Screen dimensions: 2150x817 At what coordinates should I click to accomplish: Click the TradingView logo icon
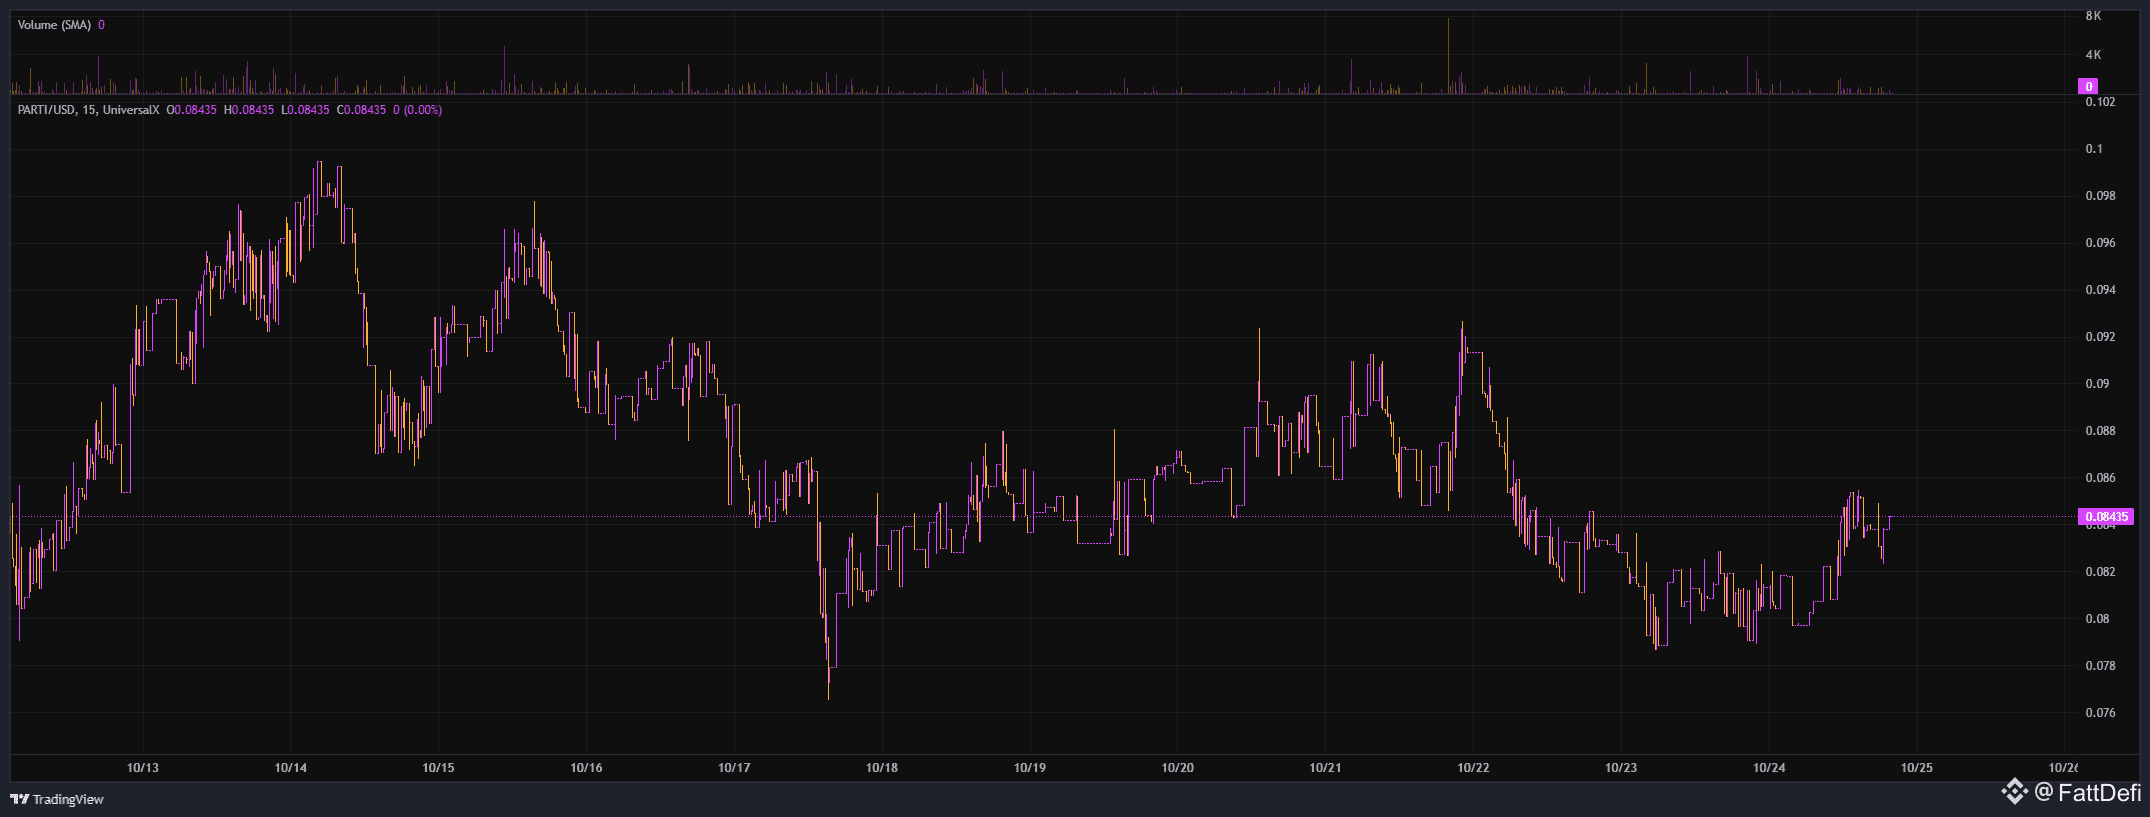(19, 799)
